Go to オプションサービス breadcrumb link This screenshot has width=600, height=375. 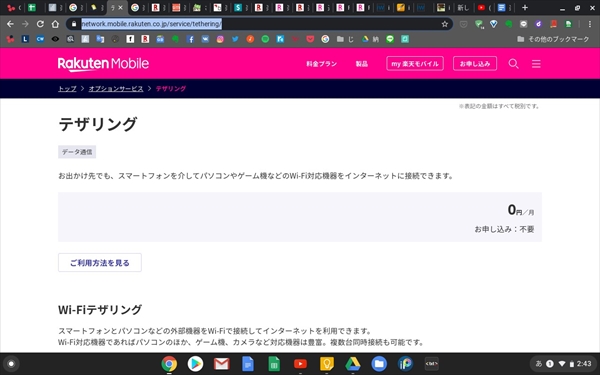(x=116, y=89)
